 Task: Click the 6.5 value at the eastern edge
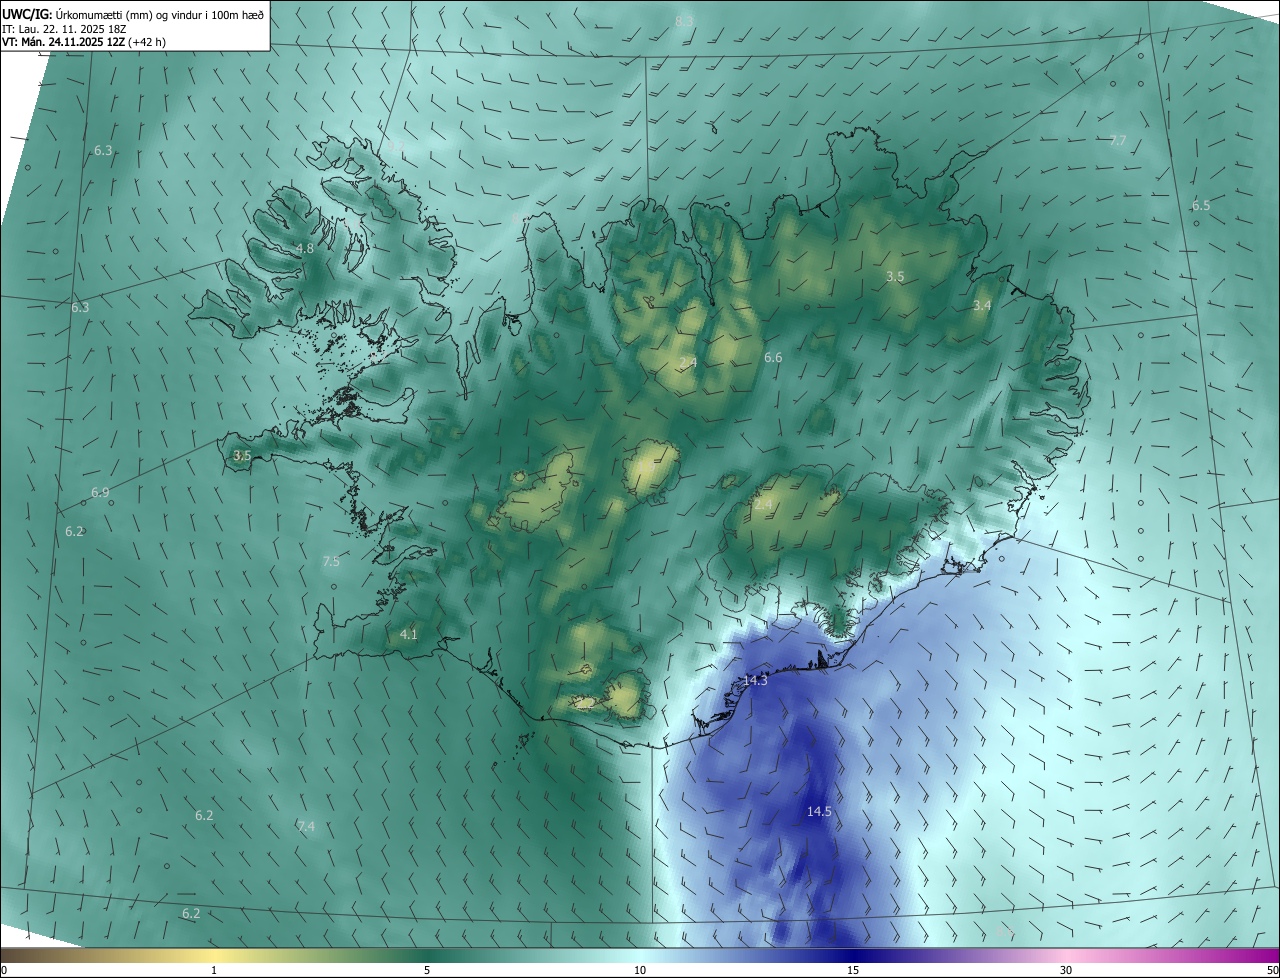click(1201, 206)
